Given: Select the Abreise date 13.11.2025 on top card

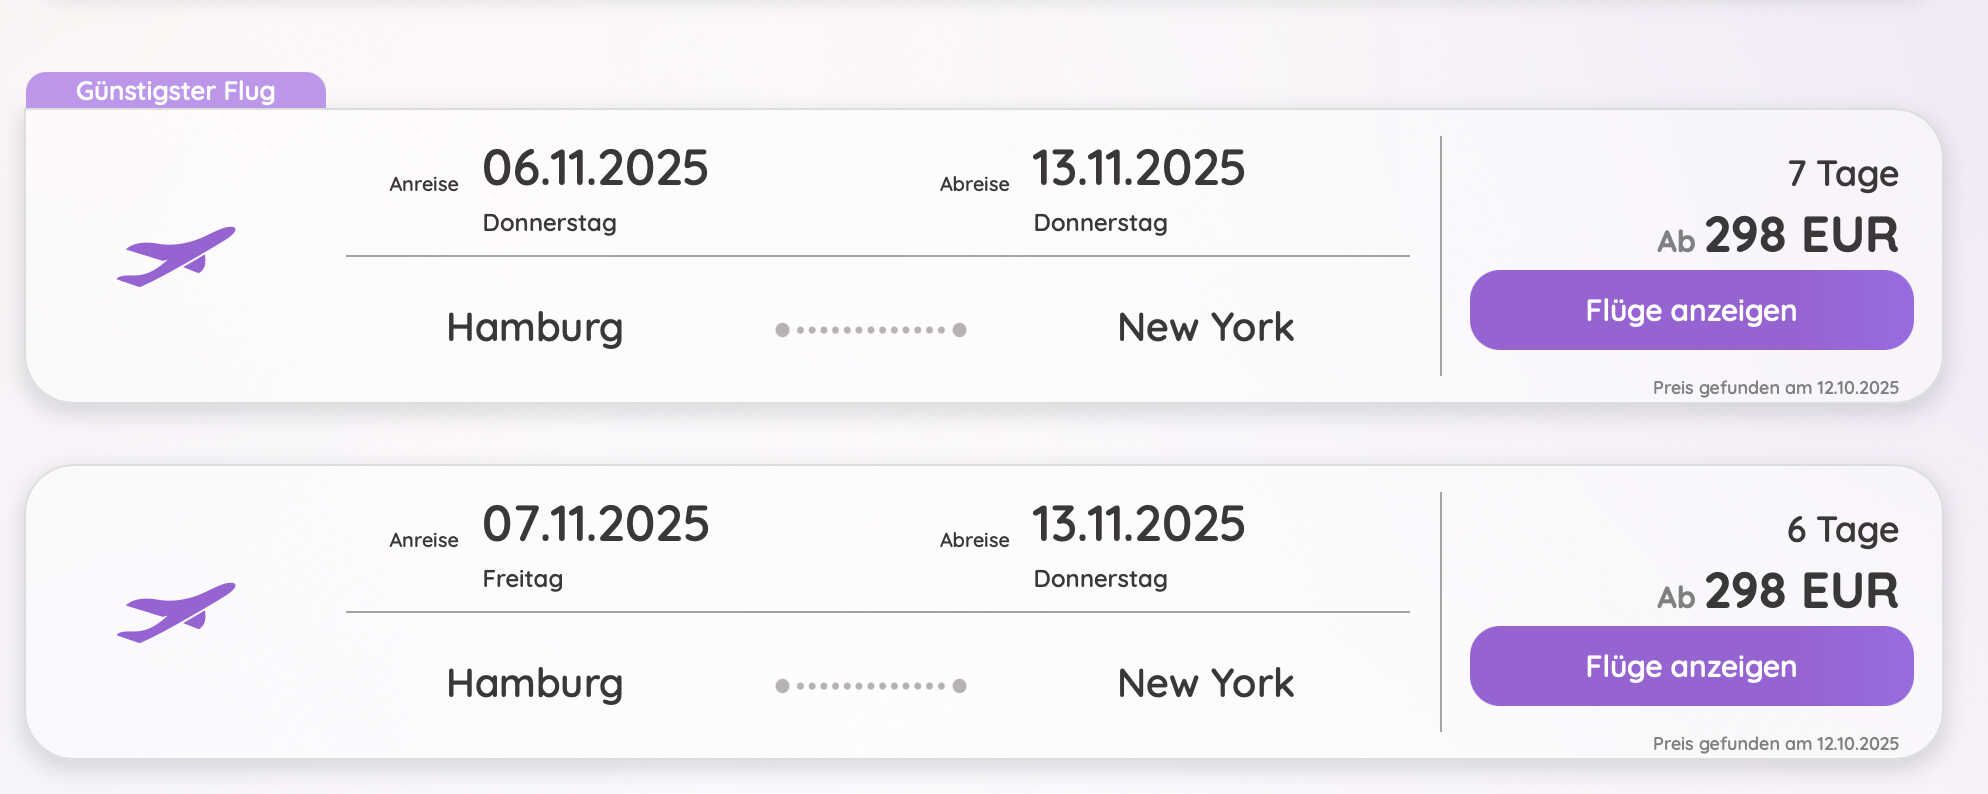Looking at the screenshot, I should [x=1140, y=168].
